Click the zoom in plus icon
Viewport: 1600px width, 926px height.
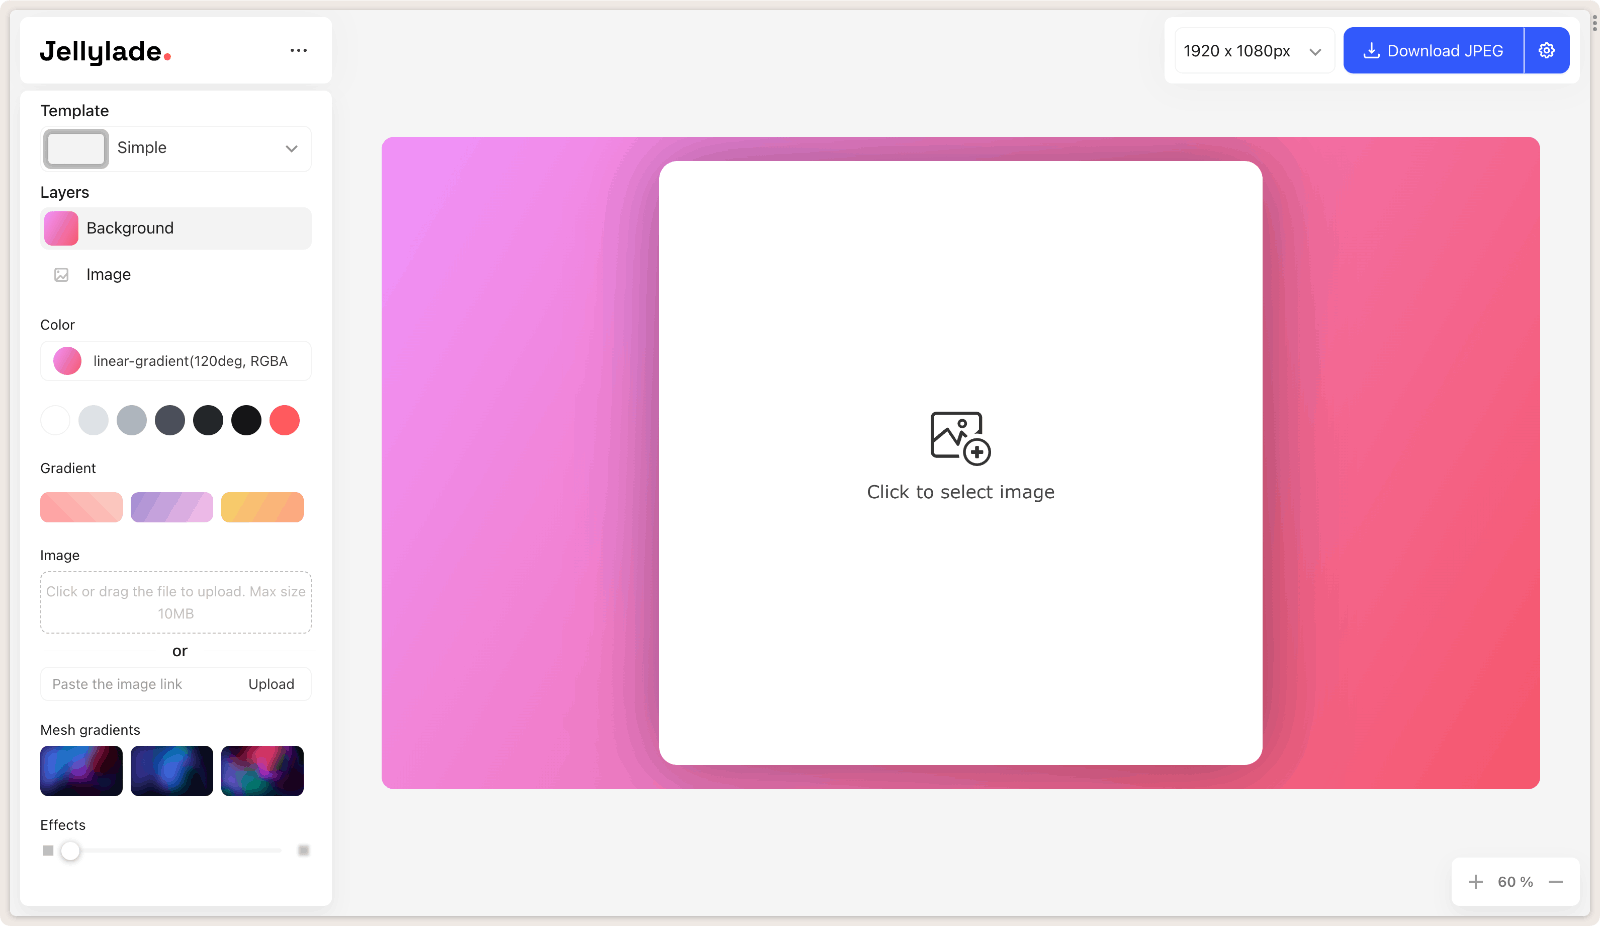point(1475,882)
